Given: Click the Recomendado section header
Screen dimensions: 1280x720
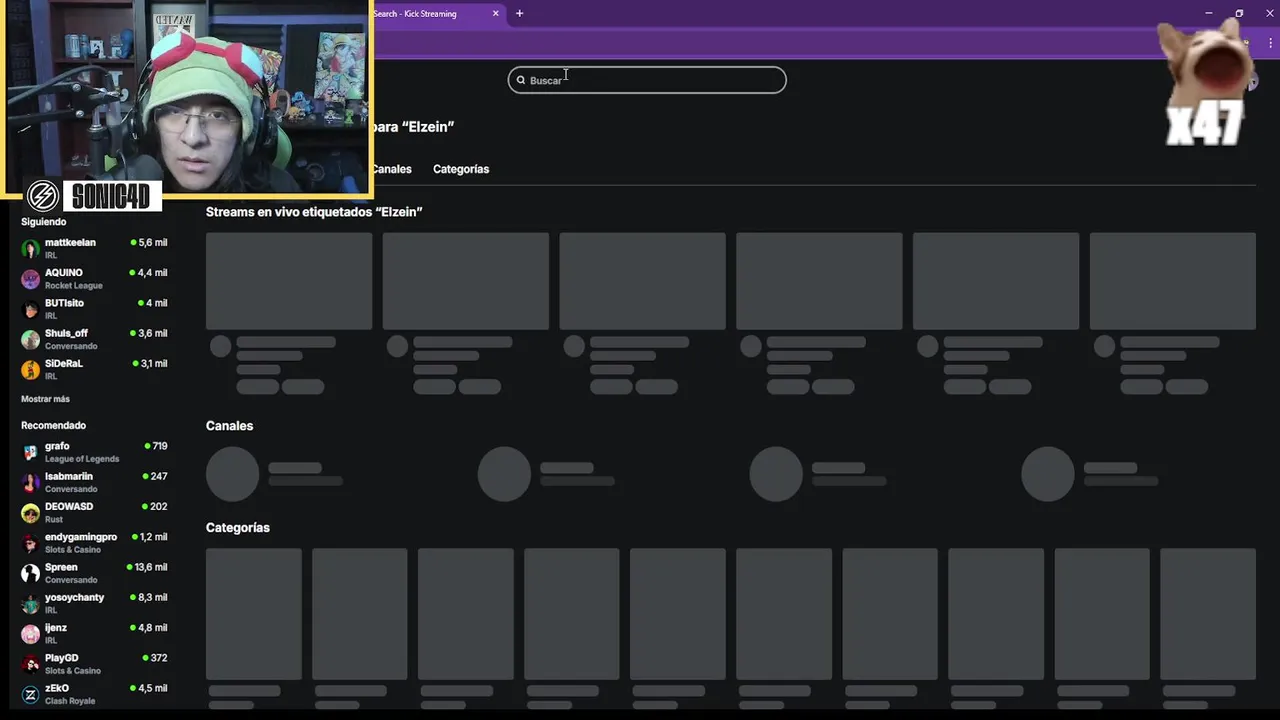Looking at the screenshot, I should point(54,425).
